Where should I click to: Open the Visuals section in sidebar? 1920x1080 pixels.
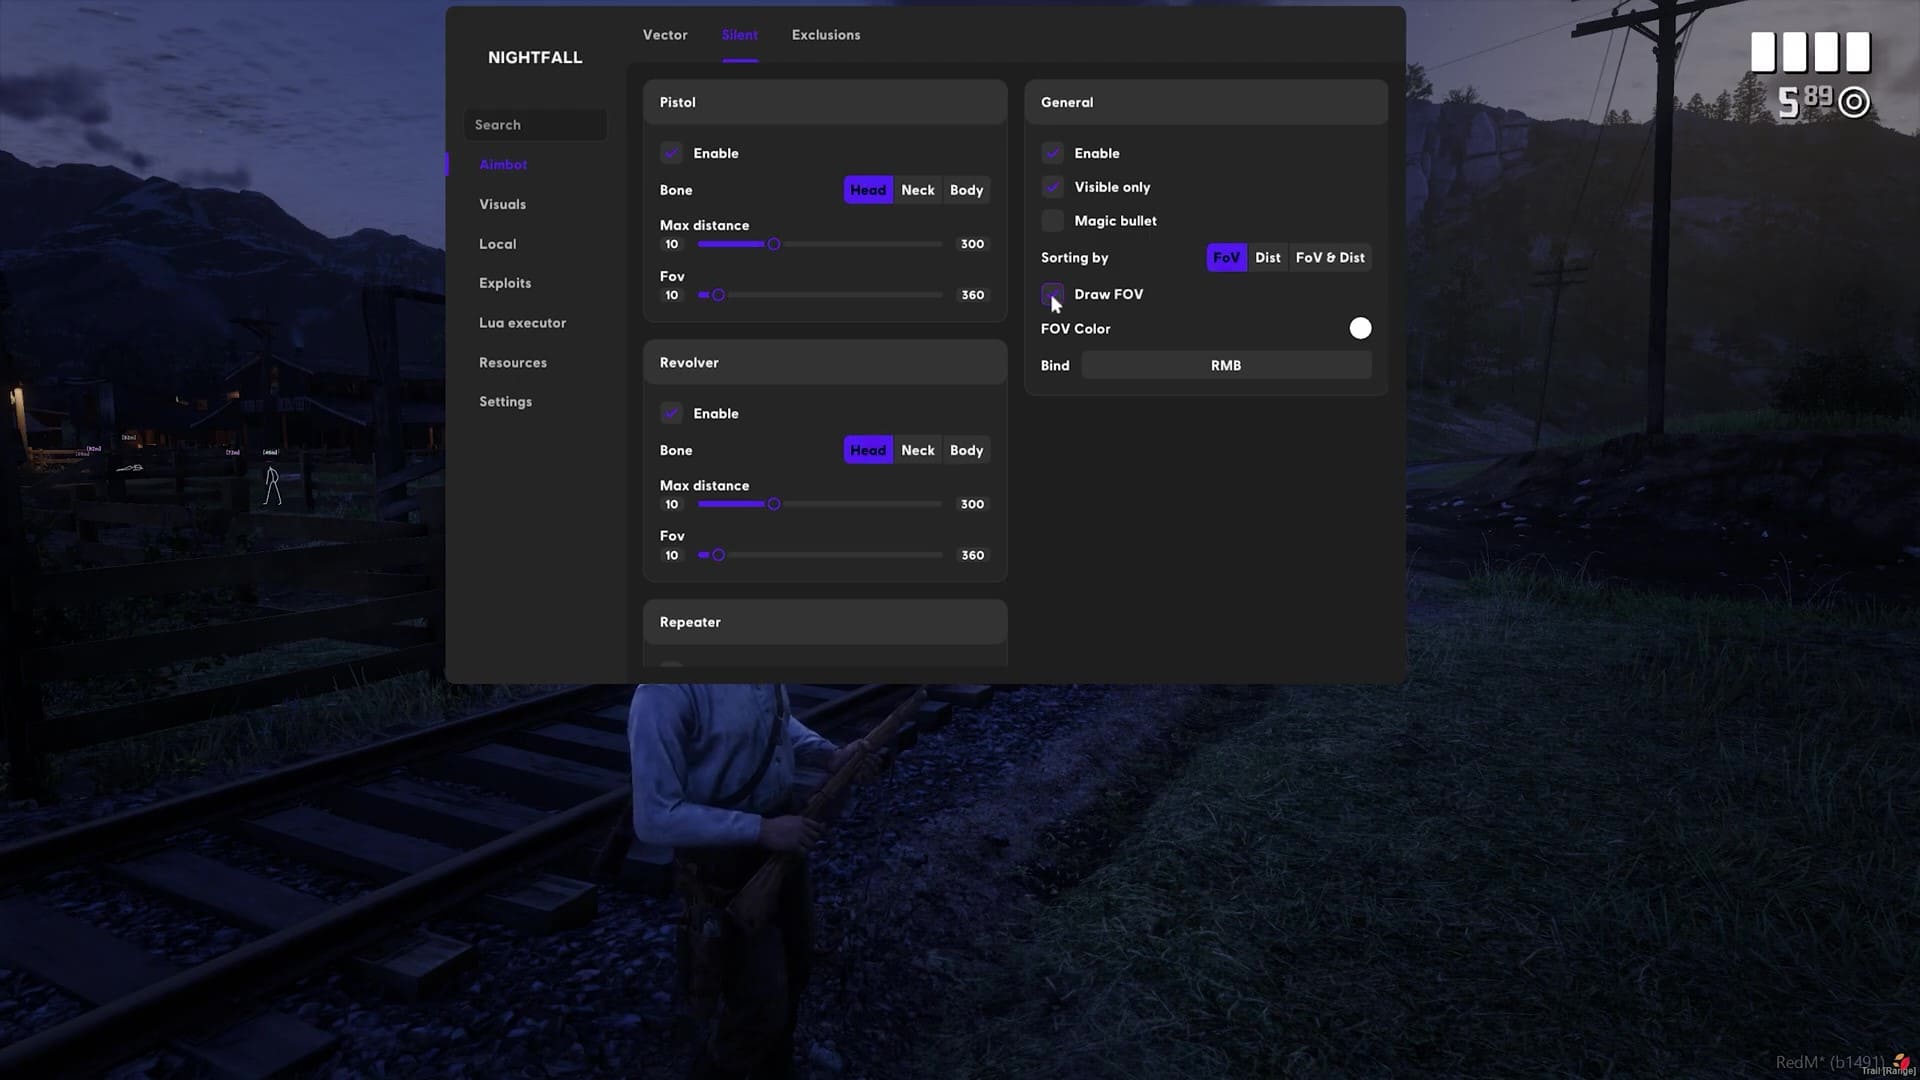[502, 204]
